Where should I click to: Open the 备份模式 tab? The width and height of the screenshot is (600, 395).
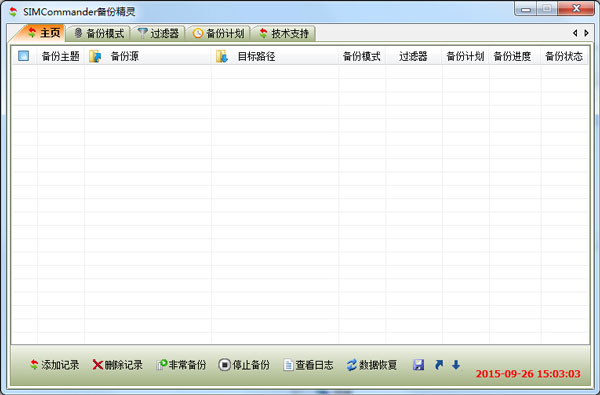99,34
